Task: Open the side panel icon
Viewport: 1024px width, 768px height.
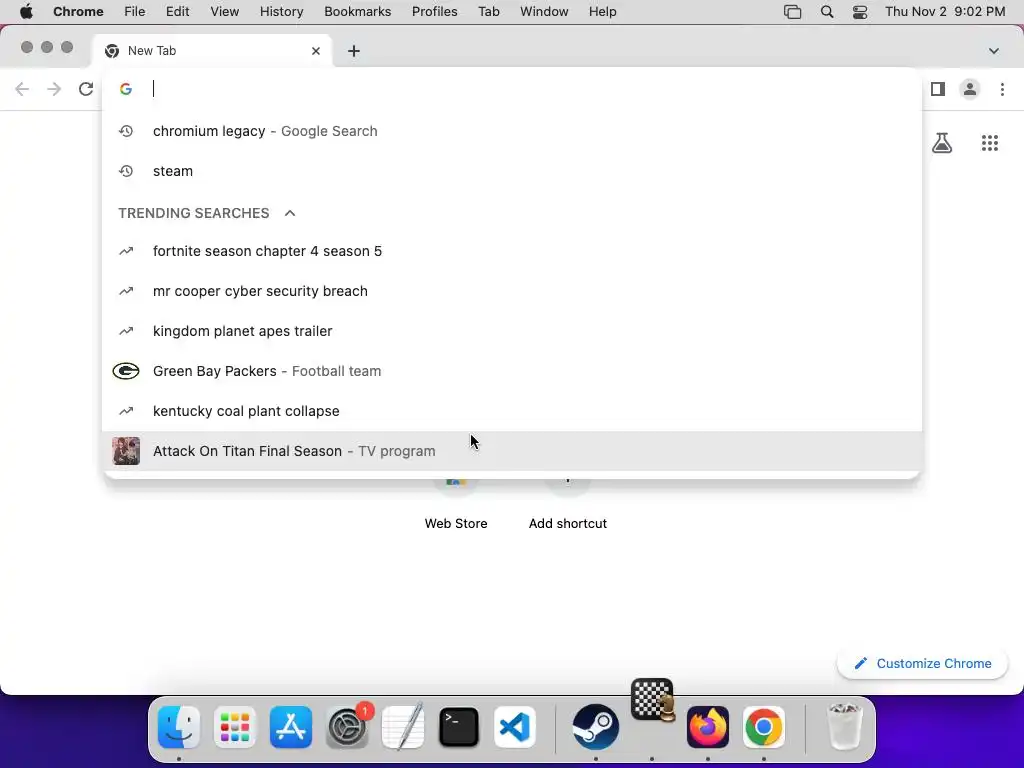Action: pyautogui.click(x=938, y=89)
